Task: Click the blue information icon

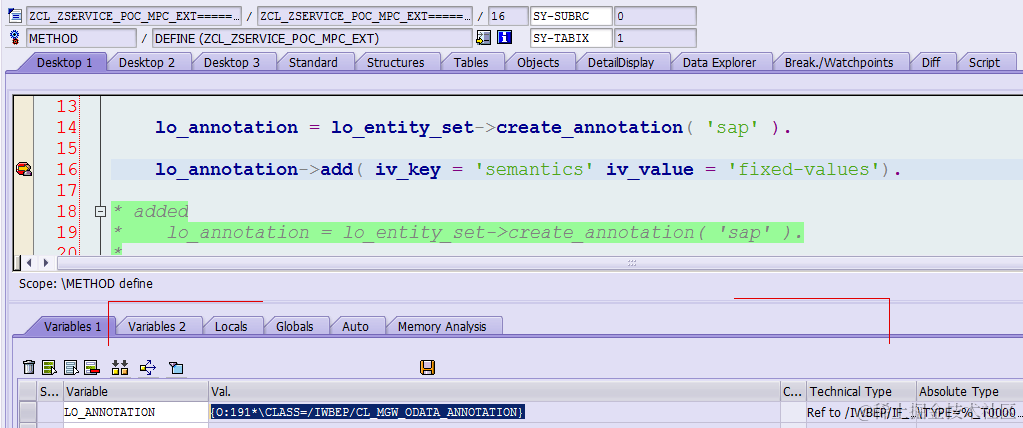Action: pyautogui.click(x=504, y=38)
